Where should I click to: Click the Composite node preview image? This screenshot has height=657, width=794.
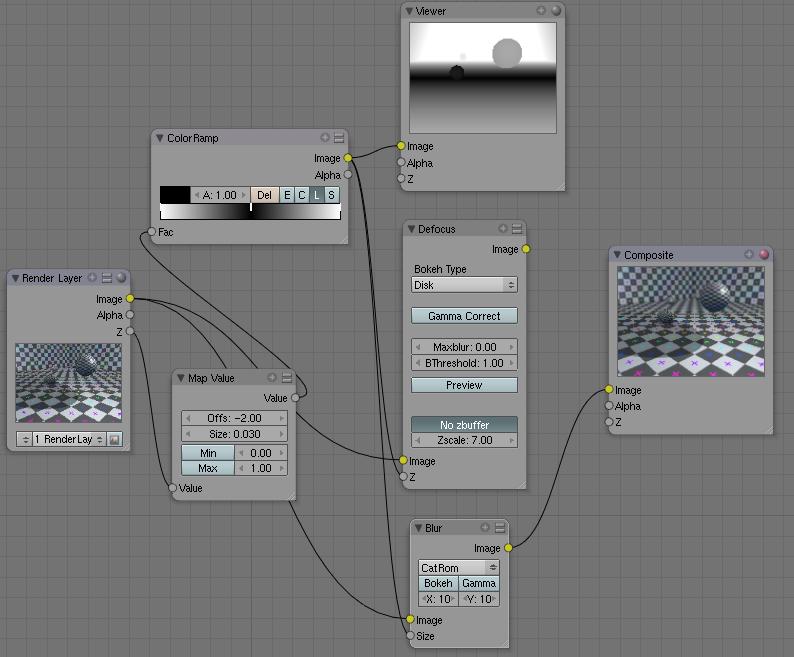[691, 322]
